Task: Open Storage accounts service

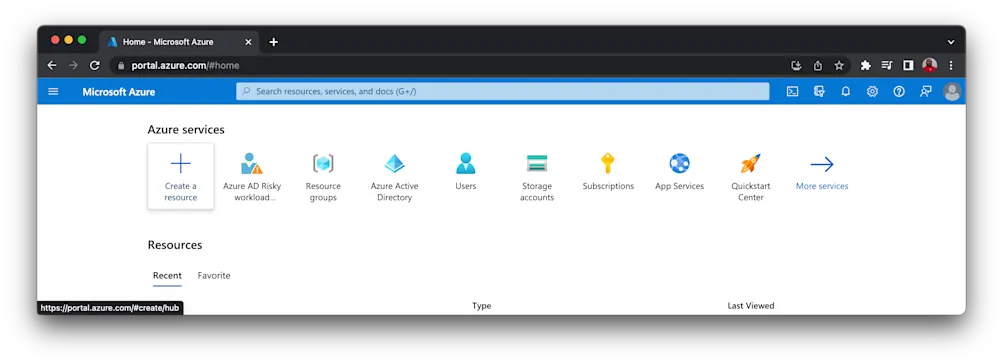Action: pos(537,176)
